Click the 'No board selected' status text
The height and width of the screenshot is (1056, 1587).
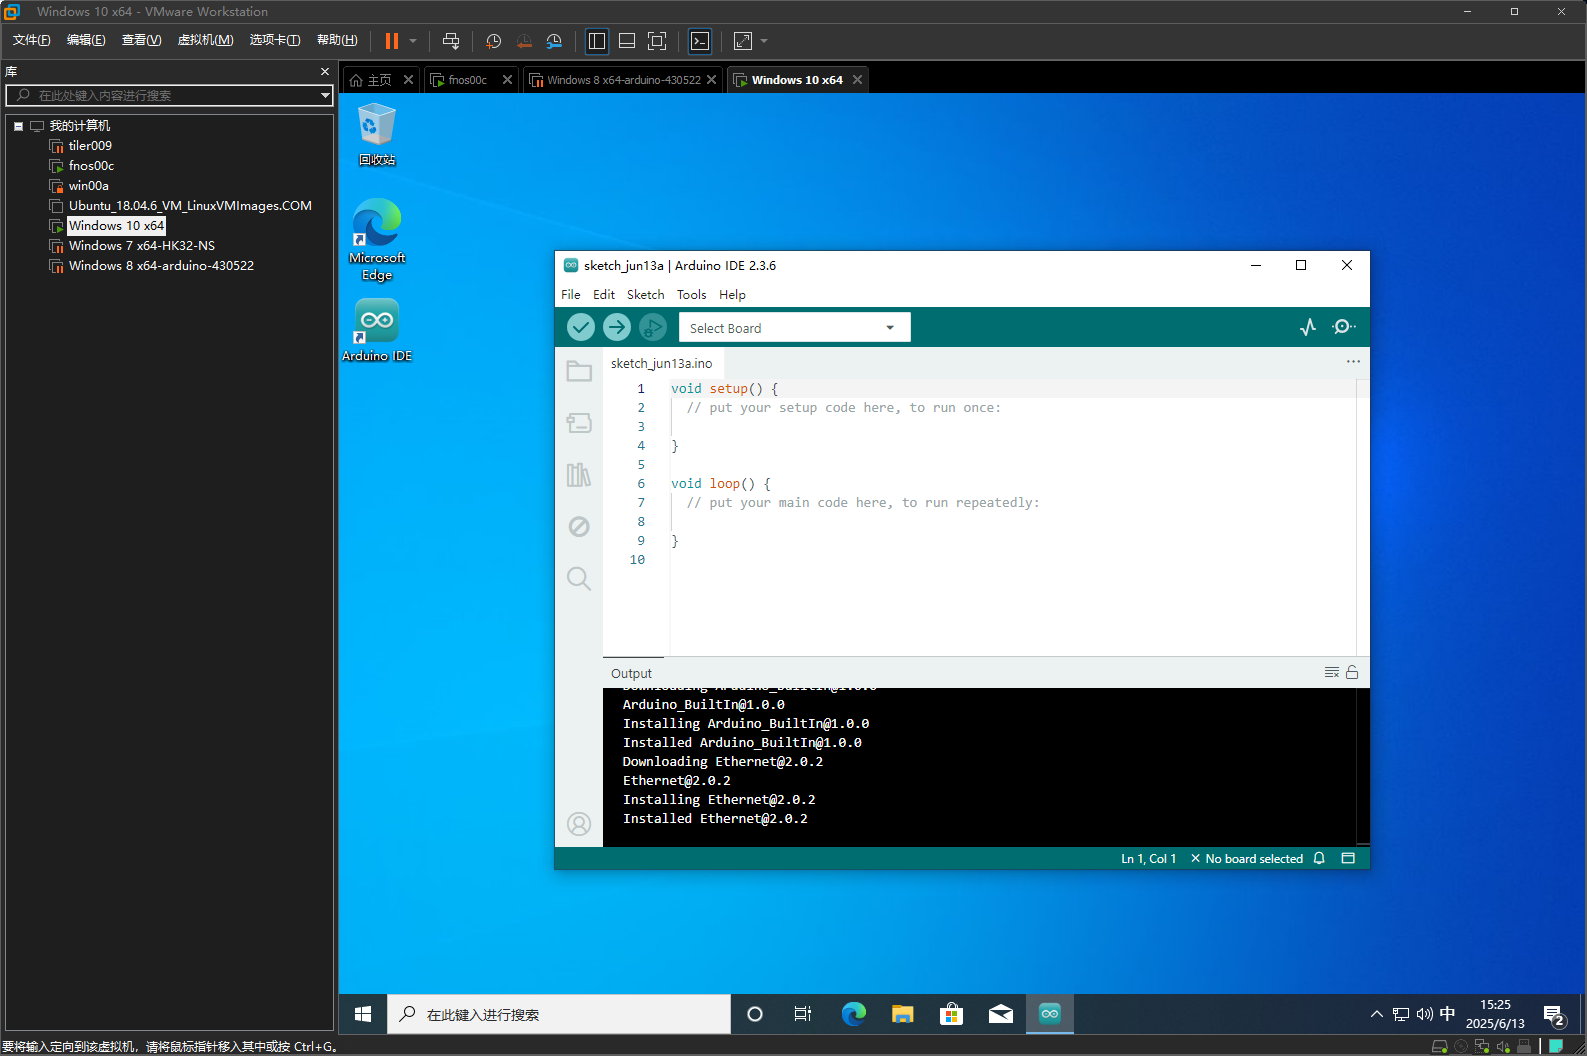coord(1254,858)
